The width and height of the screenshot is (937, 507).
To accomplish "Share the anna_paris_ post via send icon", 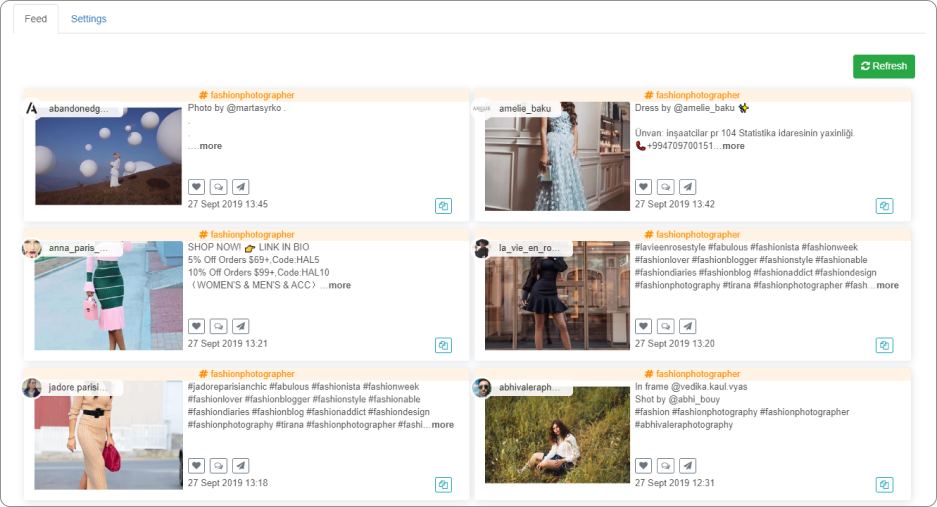I will [241, 326].
